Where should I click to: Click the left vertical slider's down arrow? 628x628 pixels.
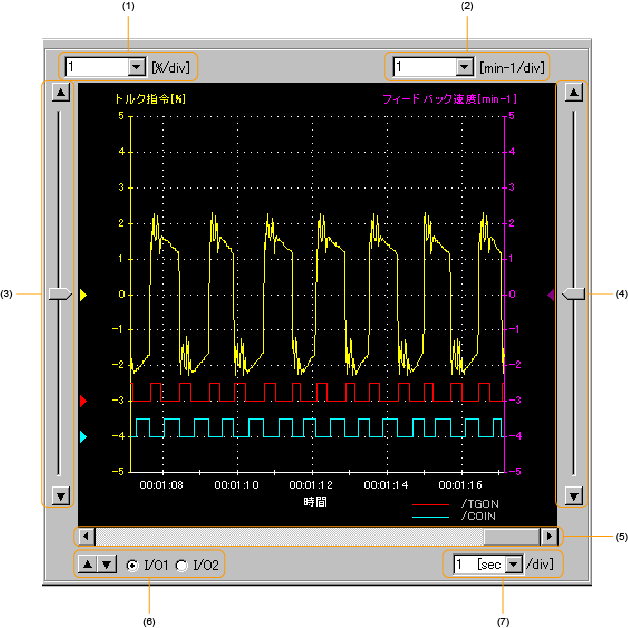60,496
